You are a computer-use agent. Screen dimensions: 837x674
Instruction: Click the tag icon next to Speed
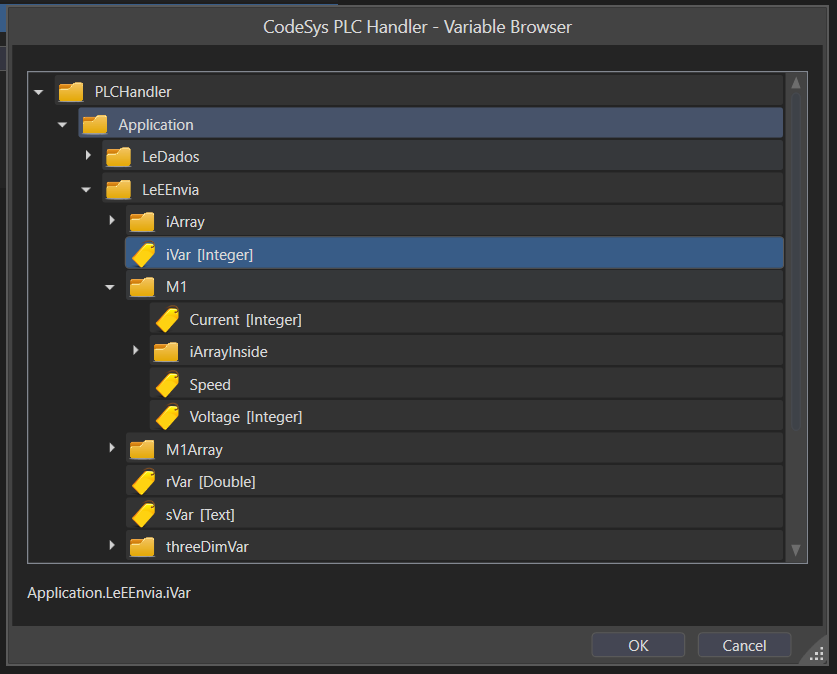pyautogui.click(x=166, y=385)
